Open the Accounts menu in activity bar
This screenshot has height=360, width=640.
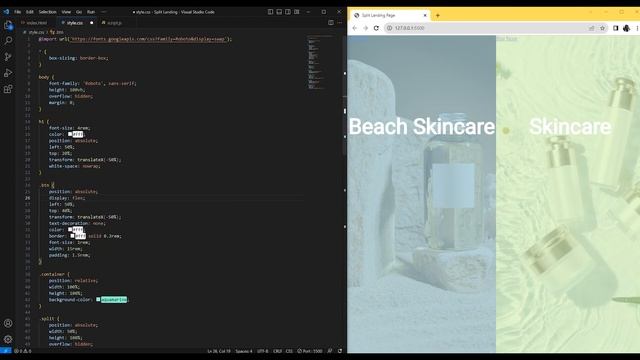coord(8,323)
